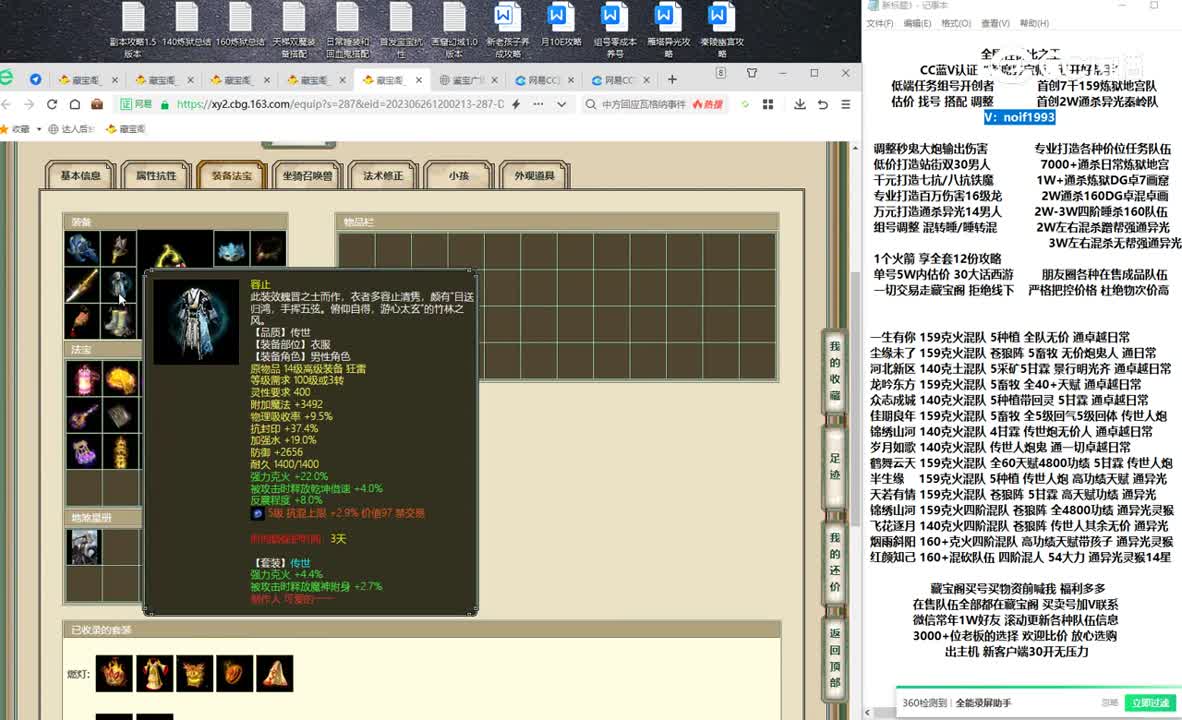Click the lightning speed-mode icon in address bar
Image resolution: width=1182 pixels, height=720 pixels.
click(516, 104)
